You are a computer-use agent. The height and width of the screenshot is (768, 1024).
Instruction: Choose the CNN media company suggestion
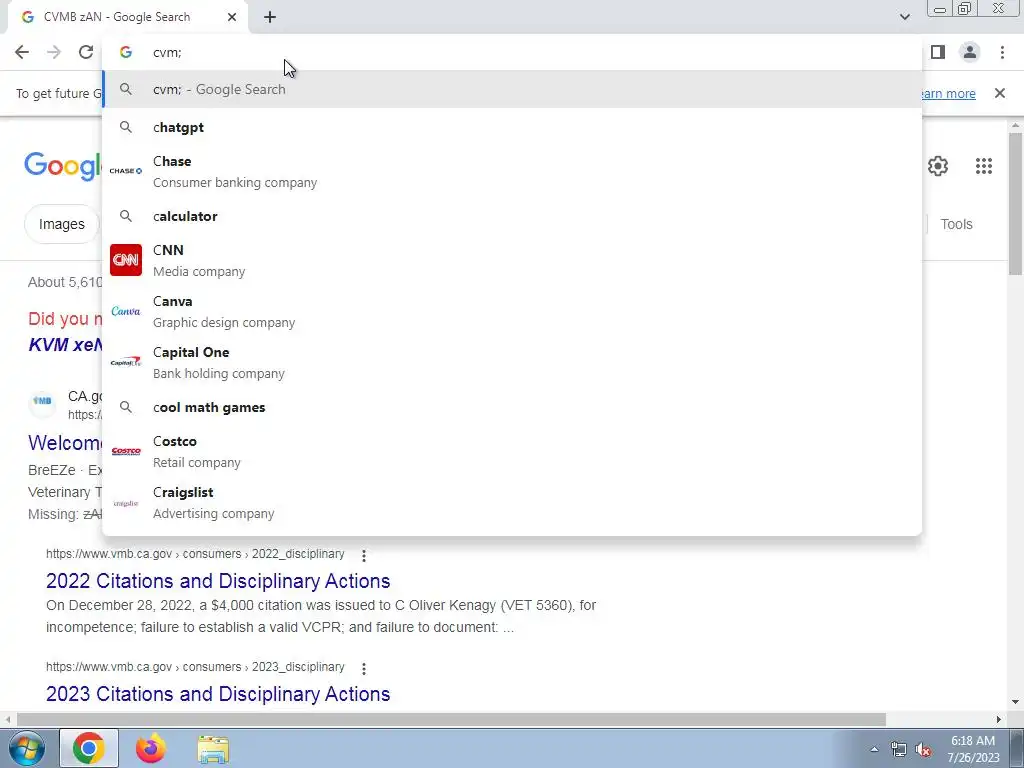(x=512, y=260)
